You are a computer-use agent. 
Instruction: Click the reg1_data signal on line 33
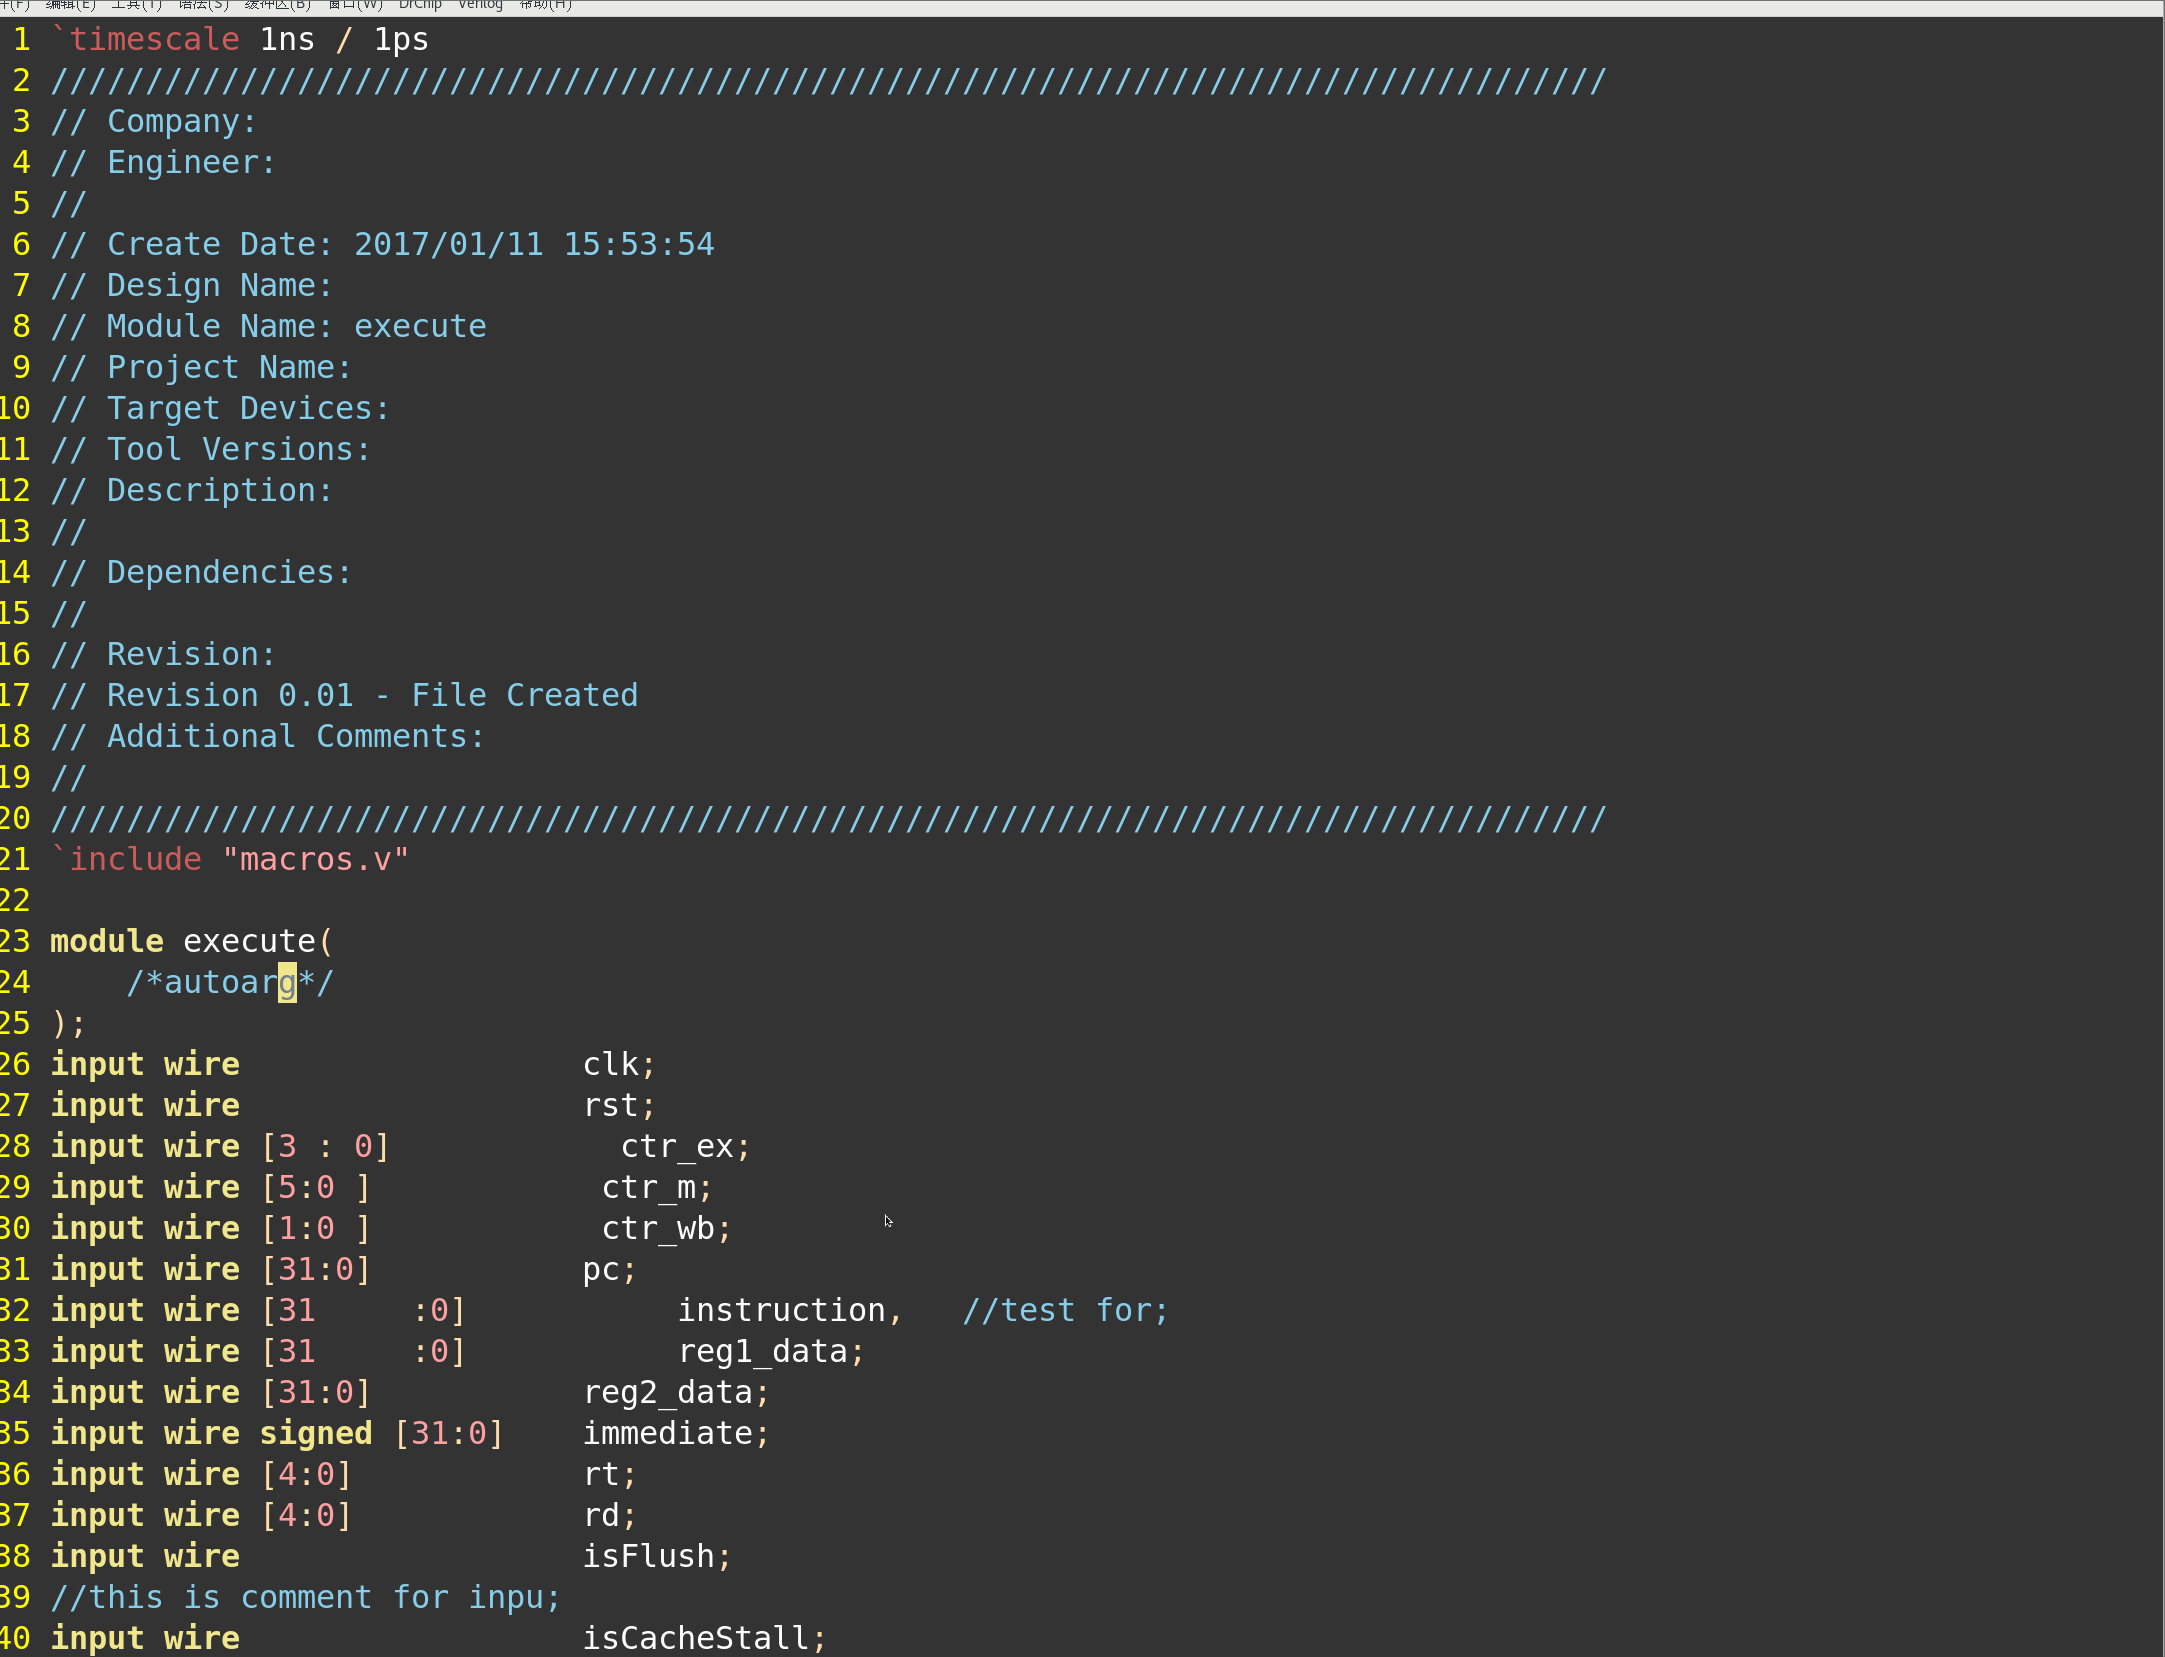click(x=765, y=1350)
